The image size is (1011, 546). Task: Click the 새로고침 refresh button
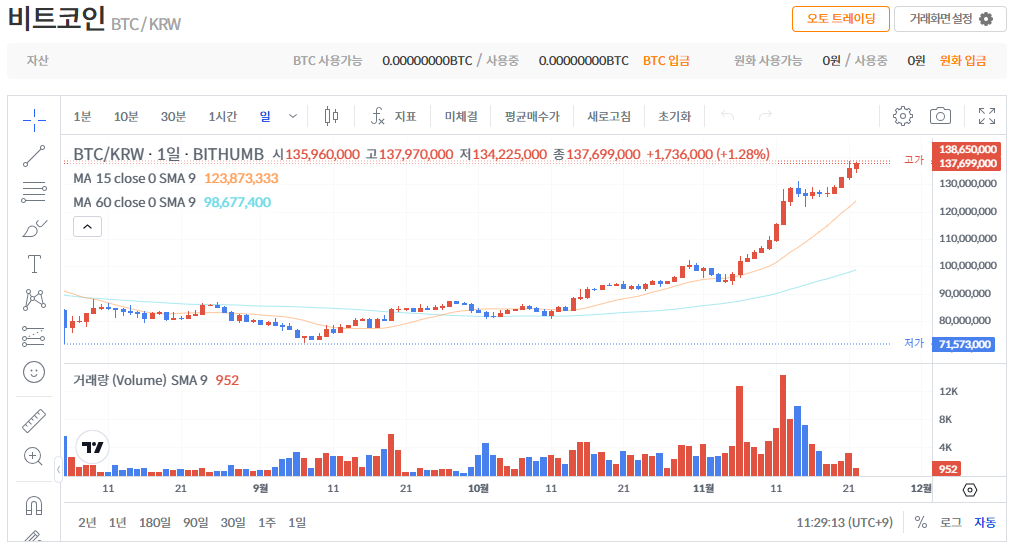[609, 116]
